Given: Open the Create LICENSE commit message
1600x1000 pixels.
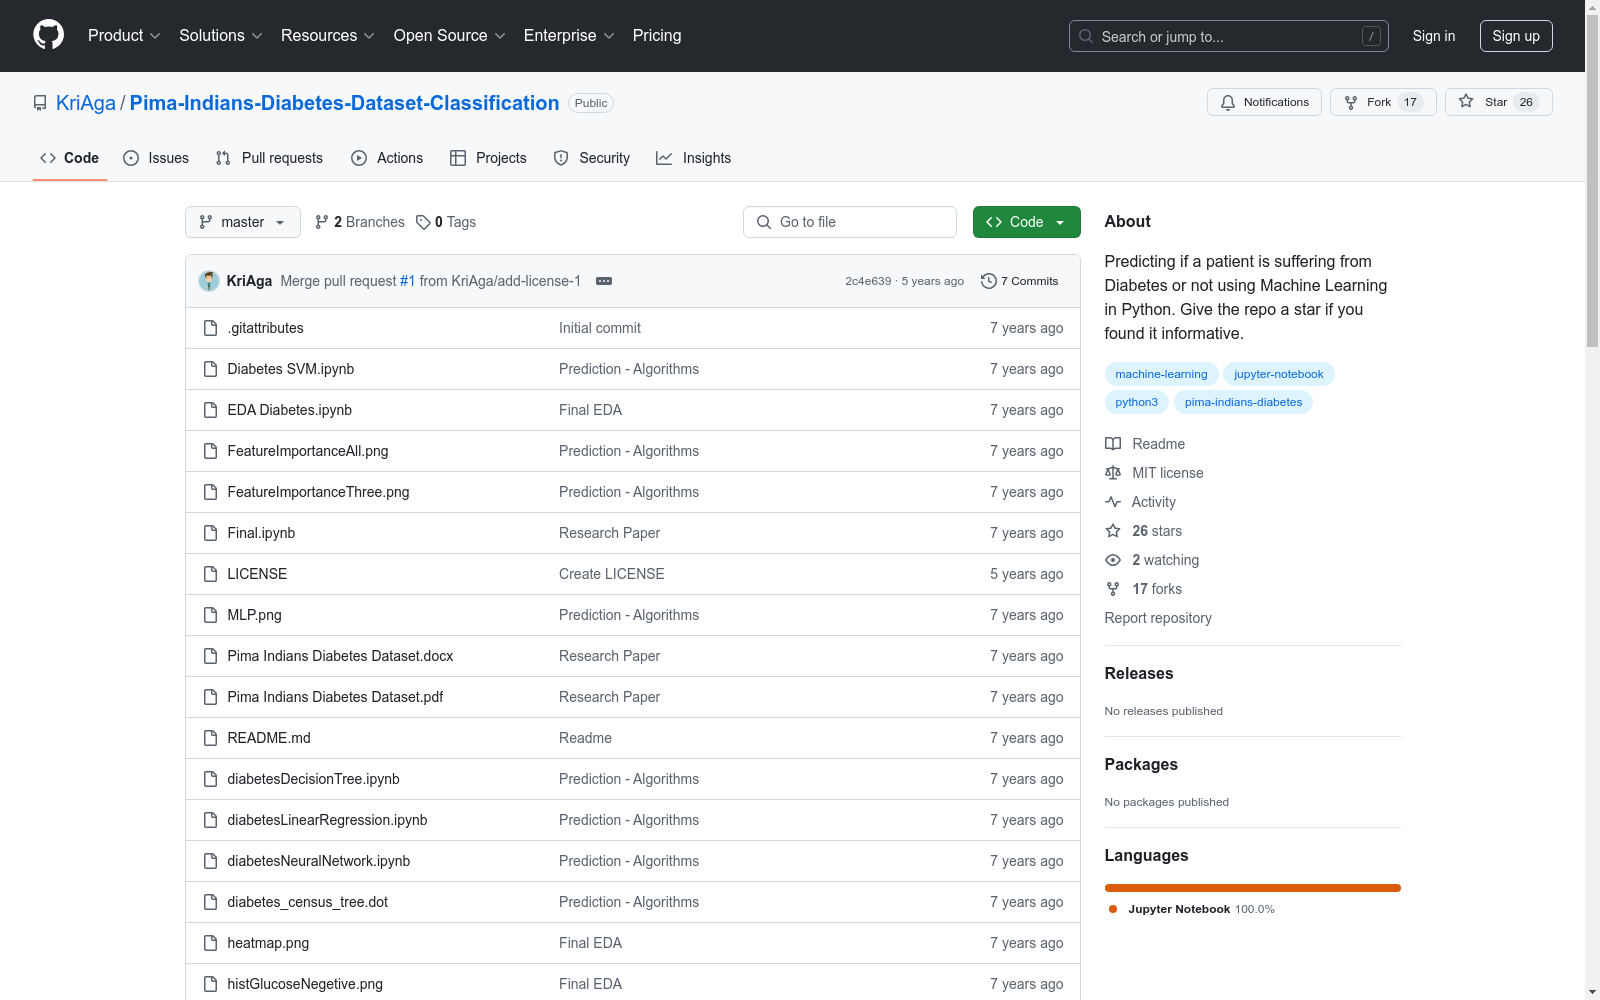Looking at the screenshot, I should 611,574.
